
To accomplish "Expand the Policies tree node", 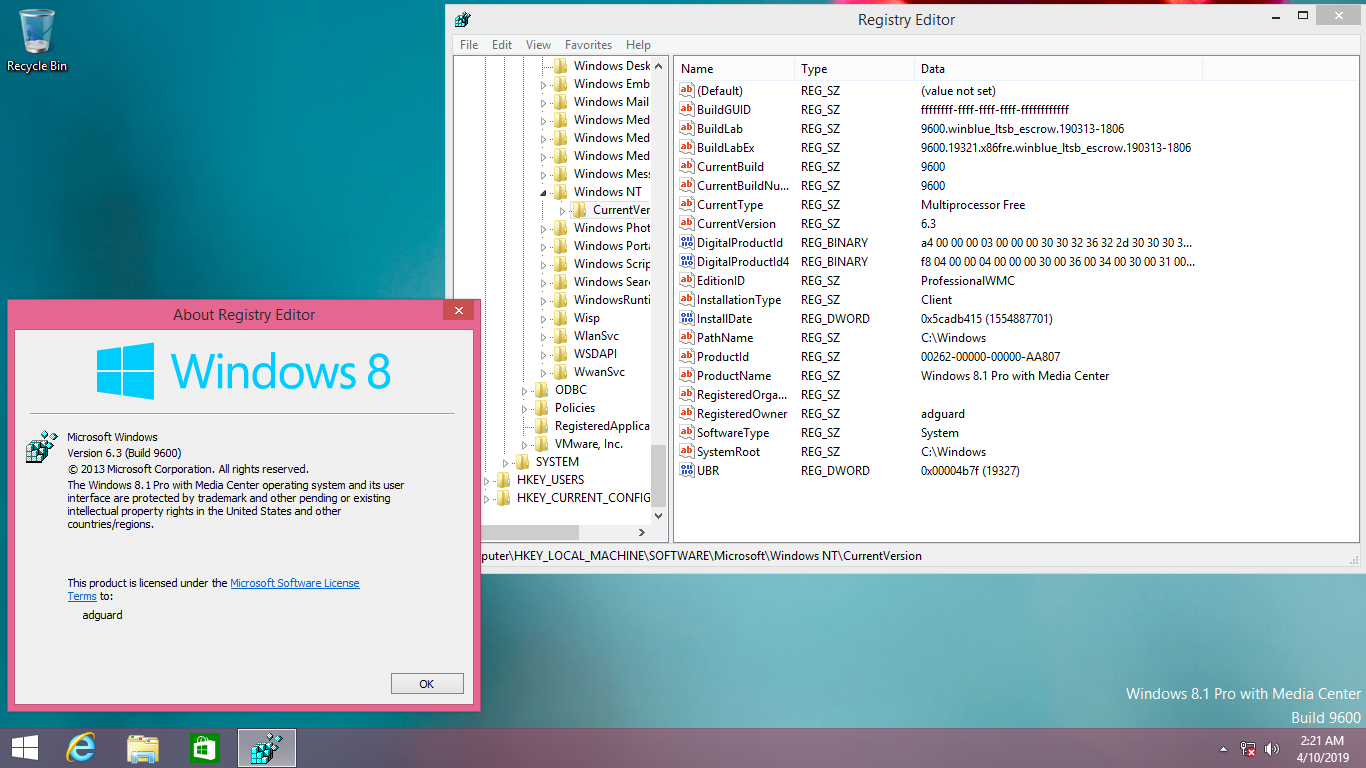I will (525, 408).
